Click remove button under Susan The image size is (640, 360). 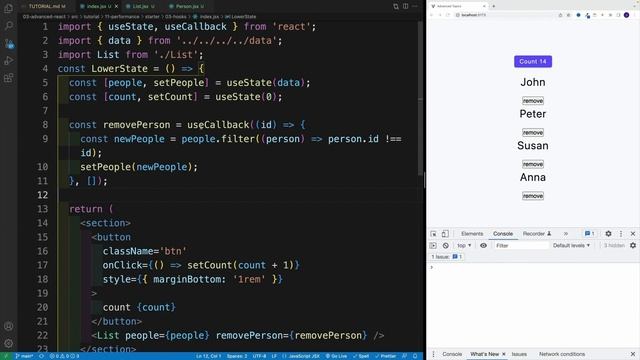pos(533,164)
